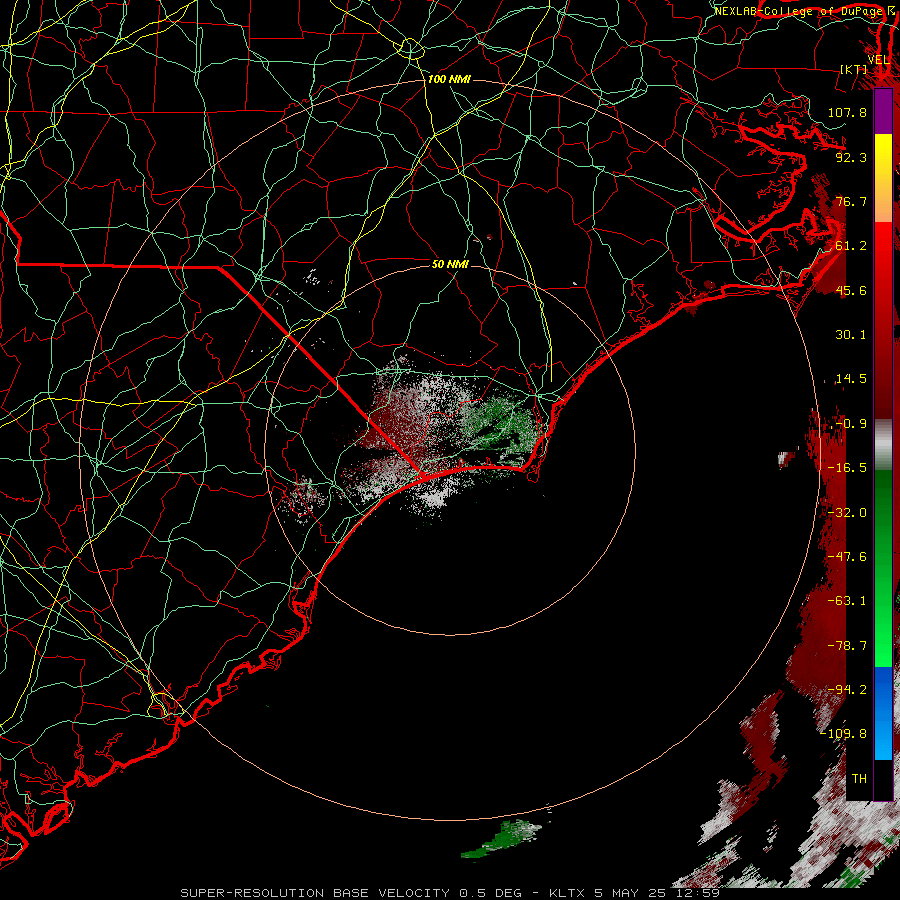Select the -109.8 legend value

click(x=843, y=734)
